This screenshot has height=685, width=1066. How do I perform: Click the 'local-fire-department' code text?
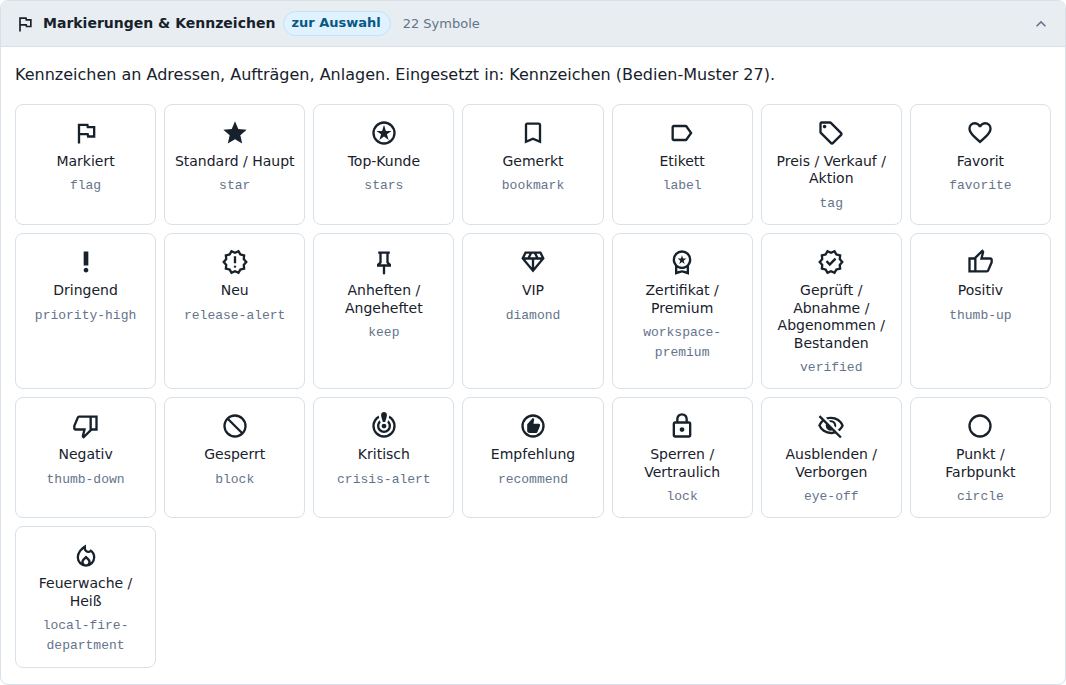[86, 635]
